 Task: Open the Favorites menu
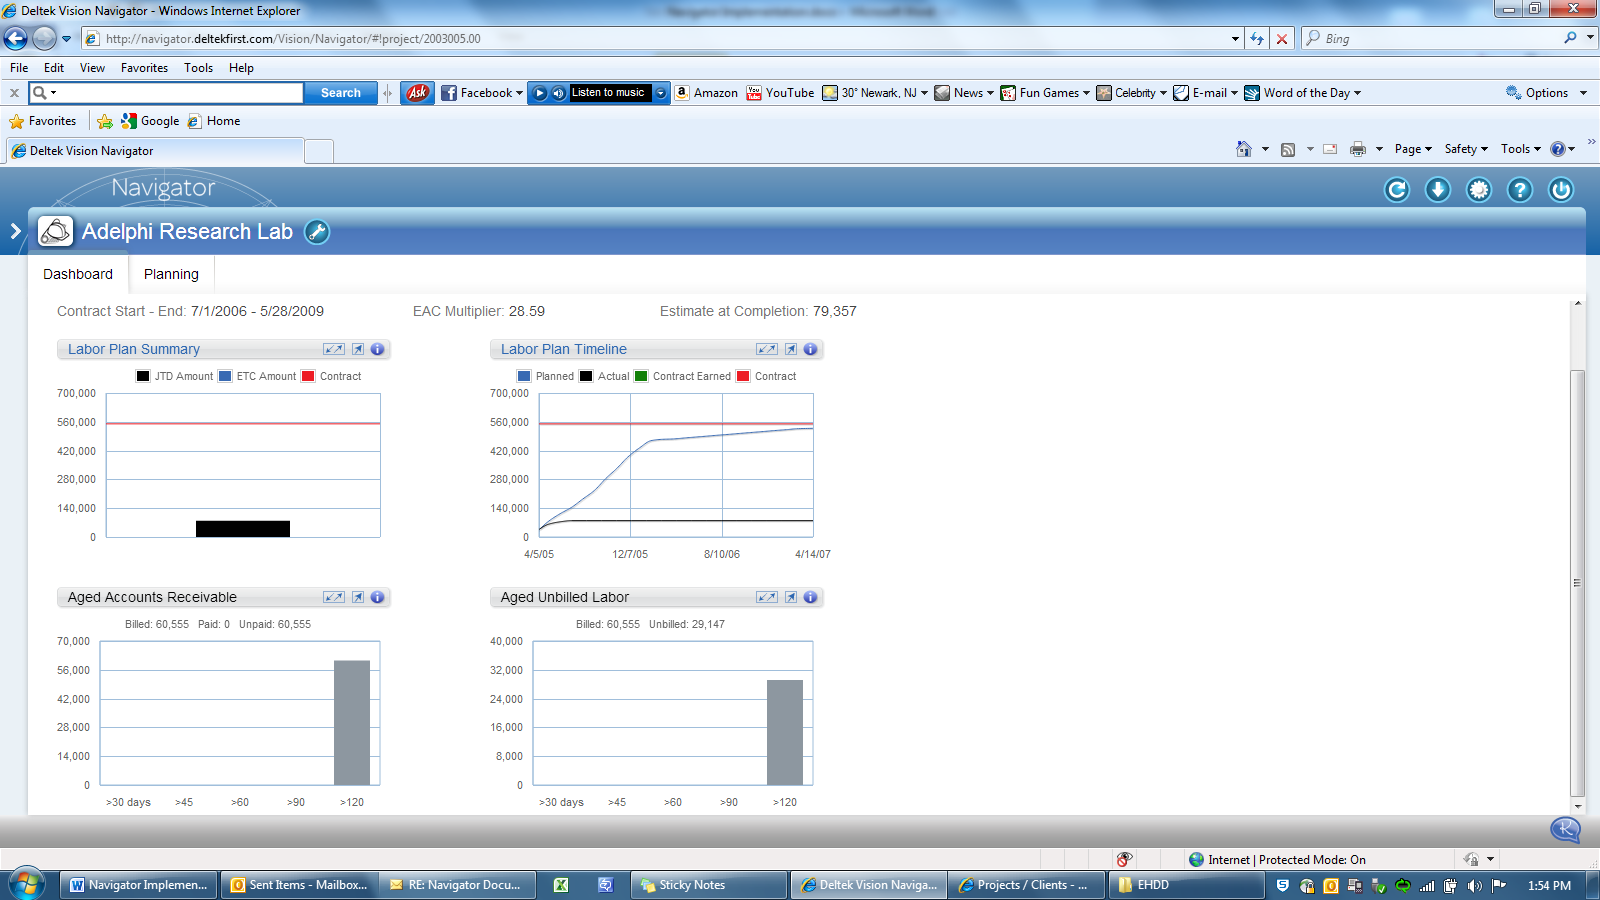coord(144,67)
